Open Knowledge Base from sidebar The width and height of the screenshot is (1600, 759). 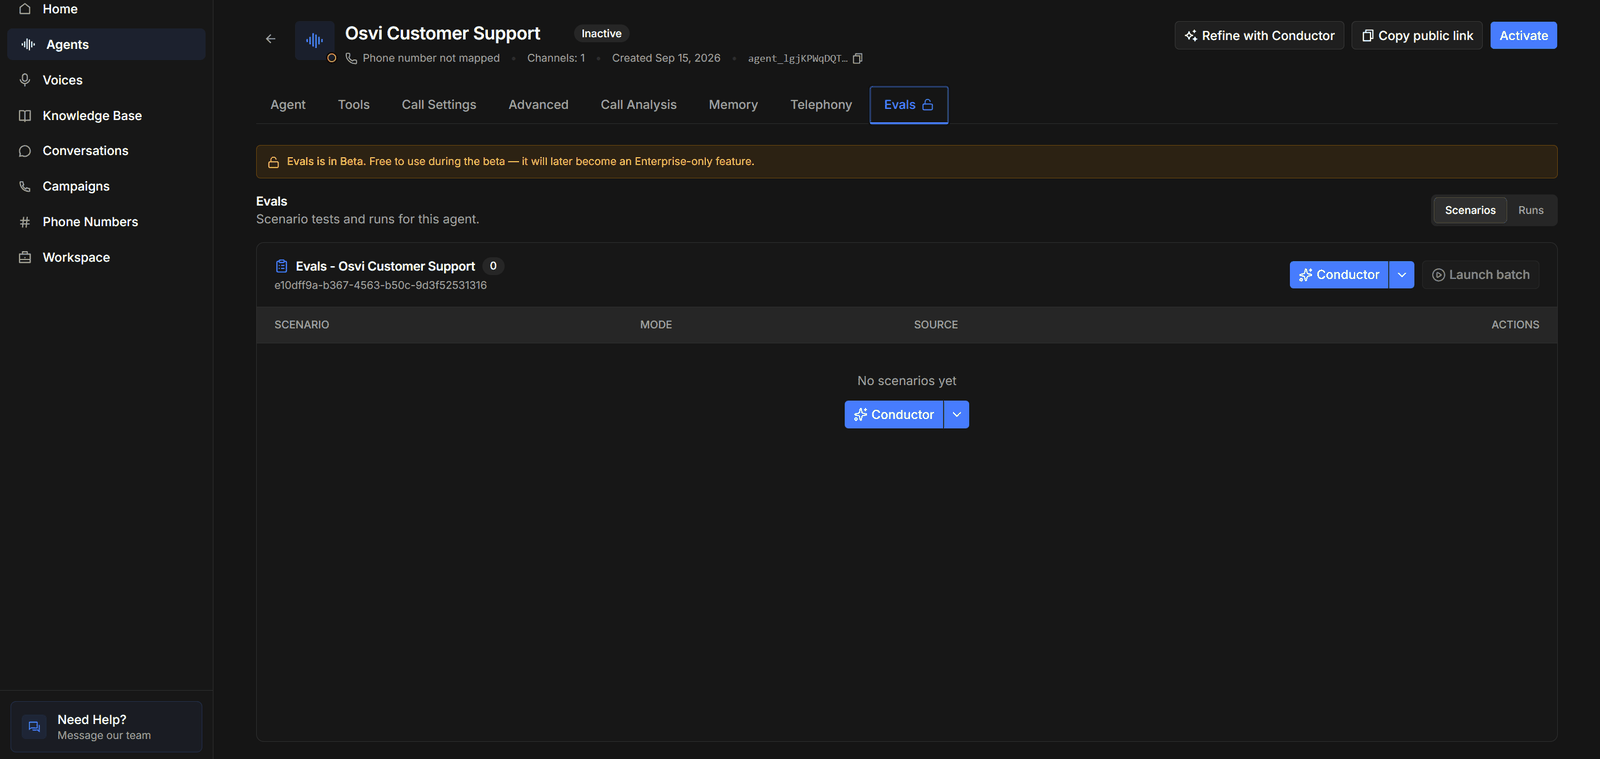point(106,116)
